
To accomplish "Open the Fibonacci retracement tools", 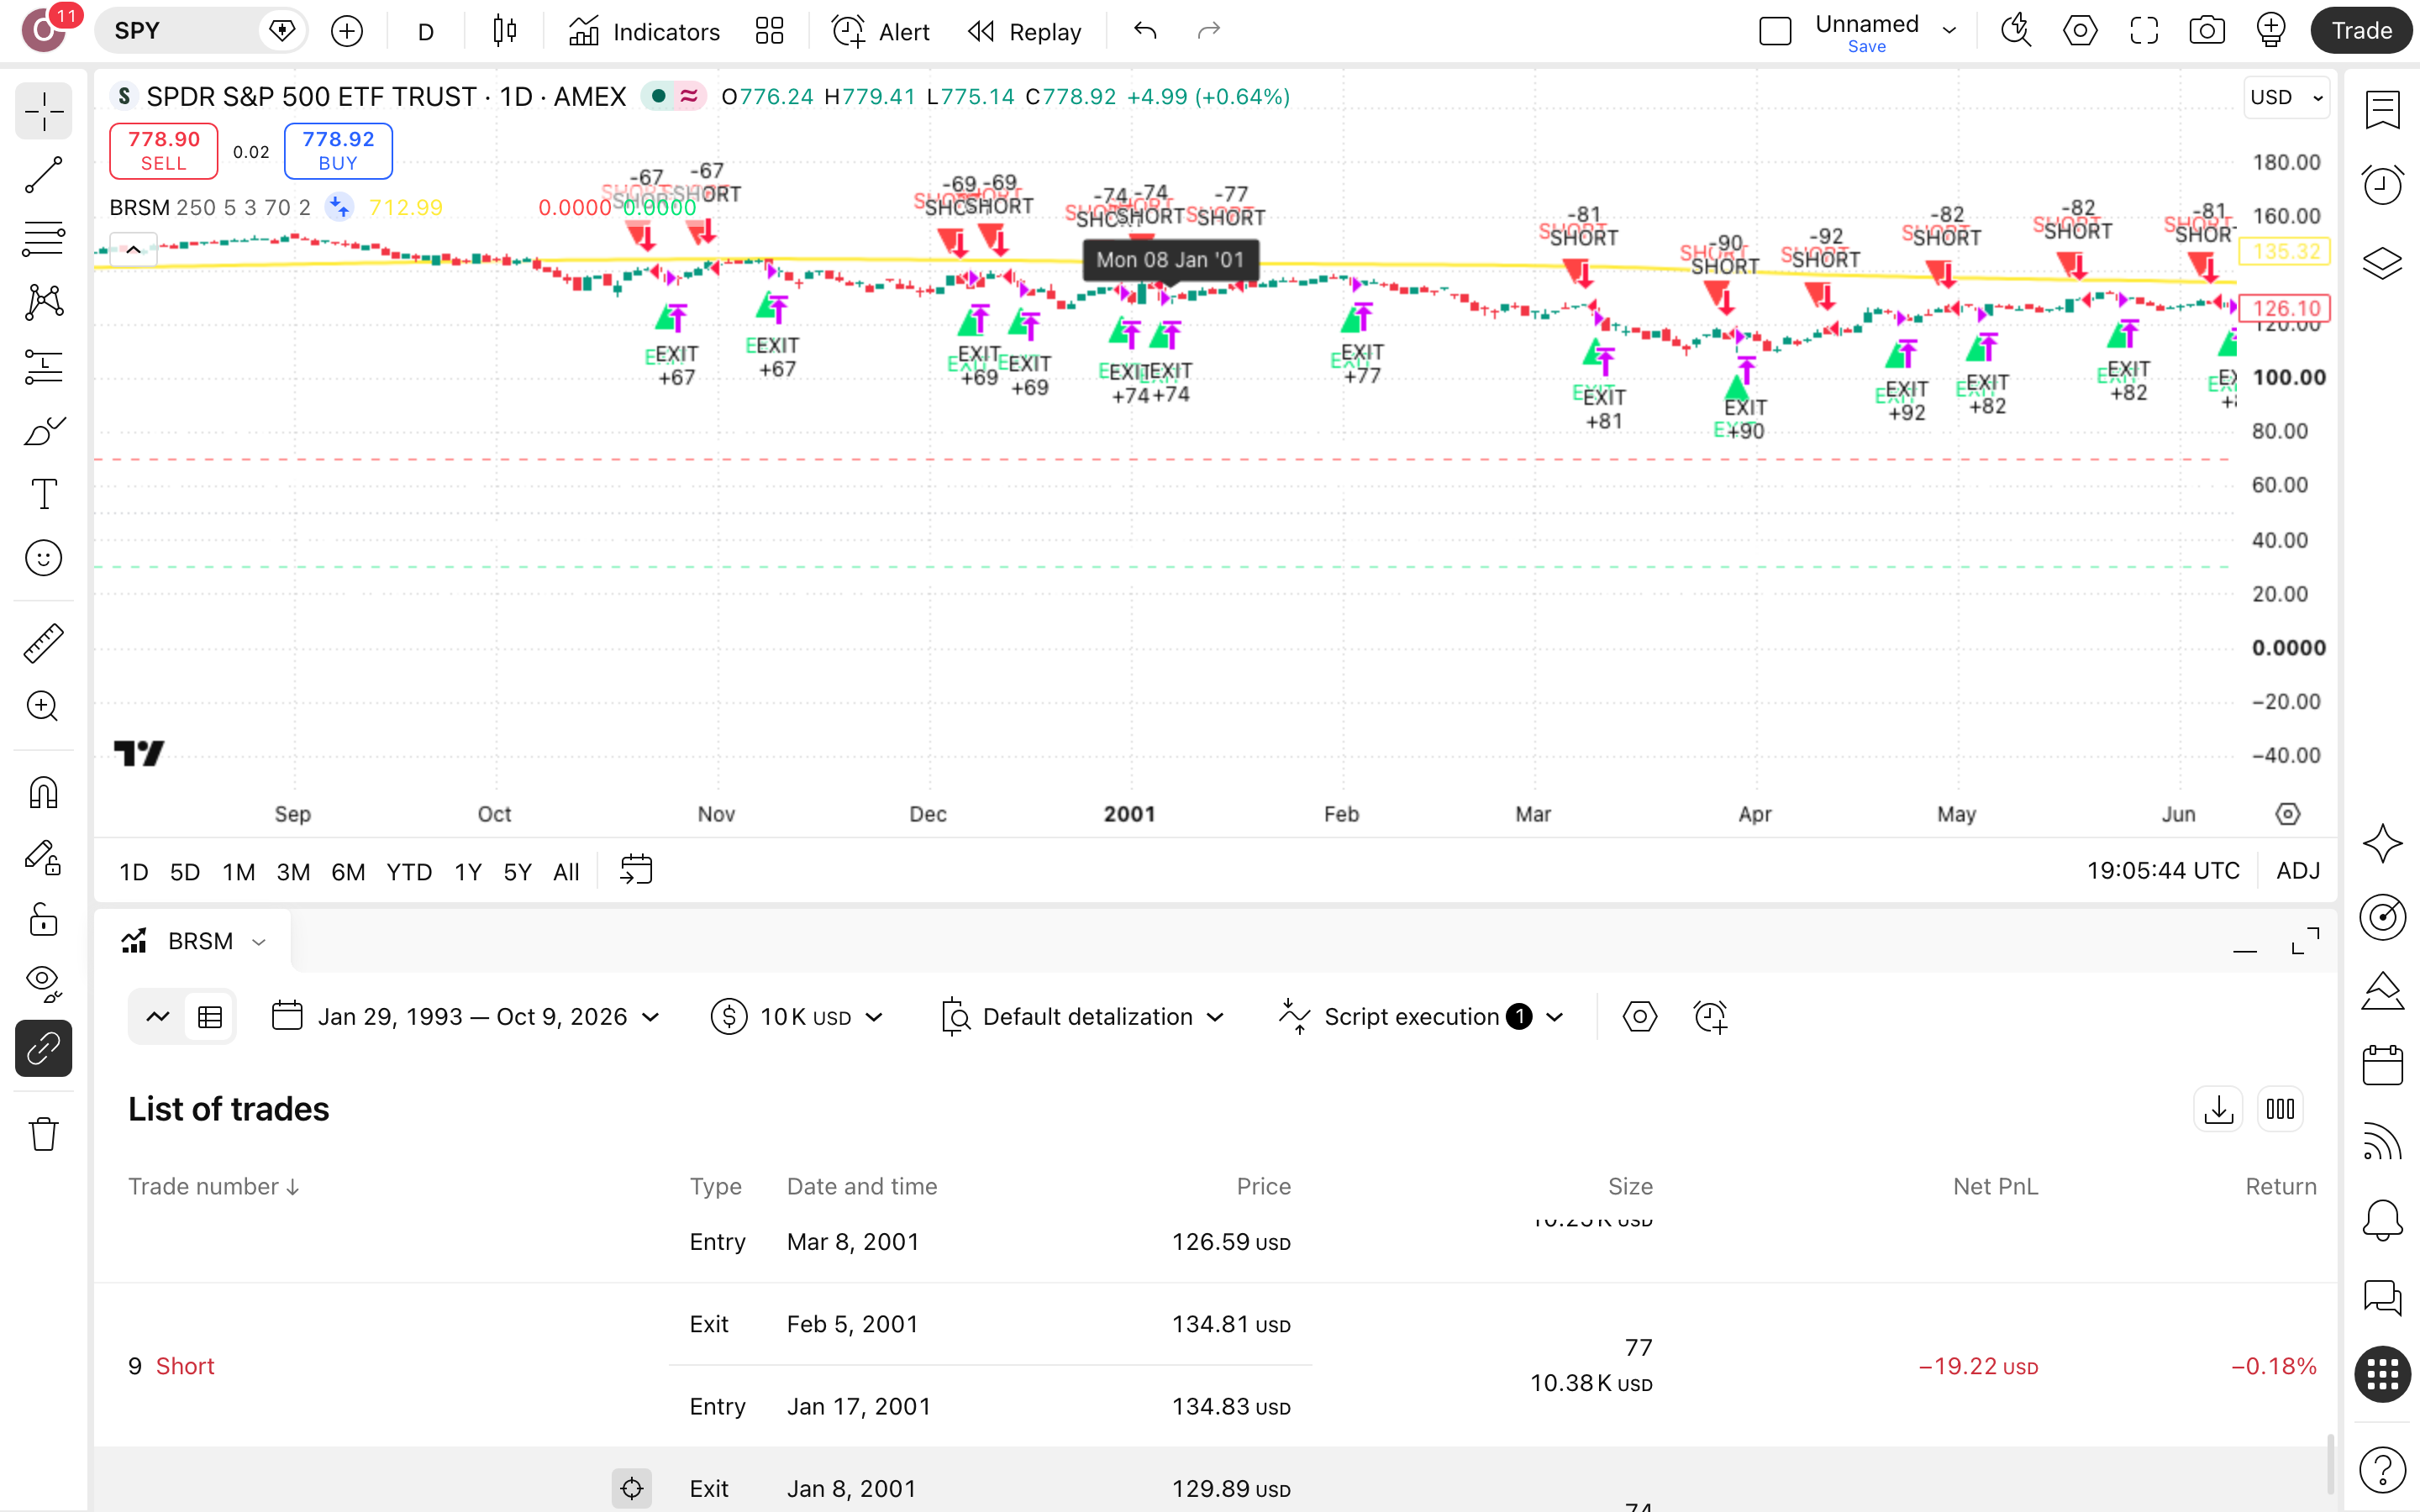I will [x=43, y=239].
